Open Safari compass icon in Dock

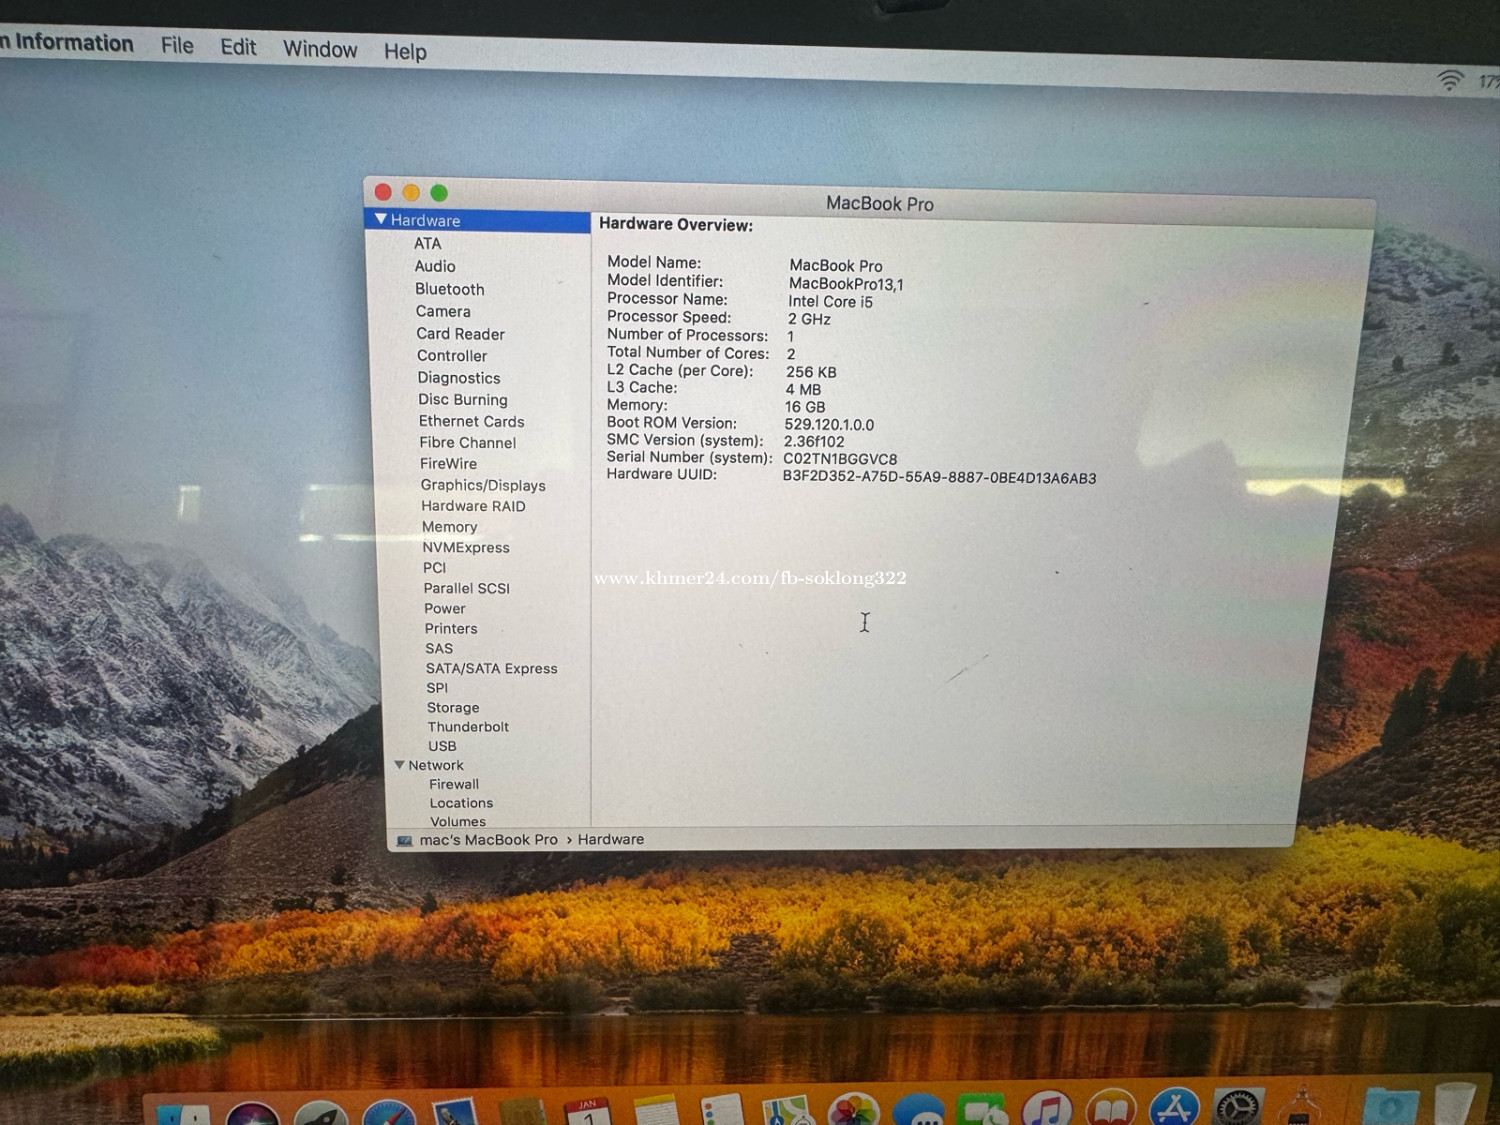(x=388, y=1112)
